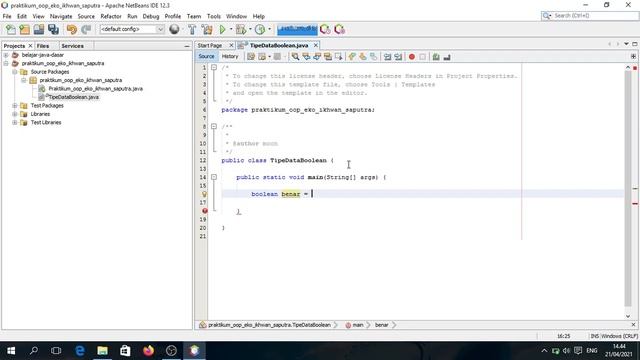Click the green Run Project button
The width and height of the screenshot is (640, 360).
[222, 29]
